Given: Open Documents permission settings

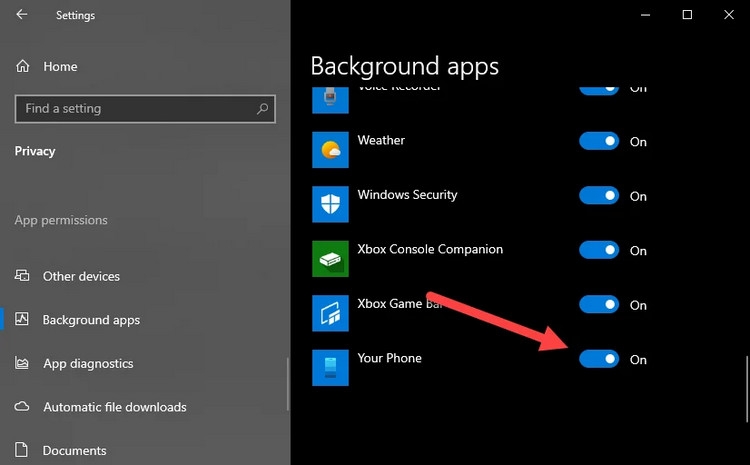Looking at the screenshot, I should coord(75,451).
